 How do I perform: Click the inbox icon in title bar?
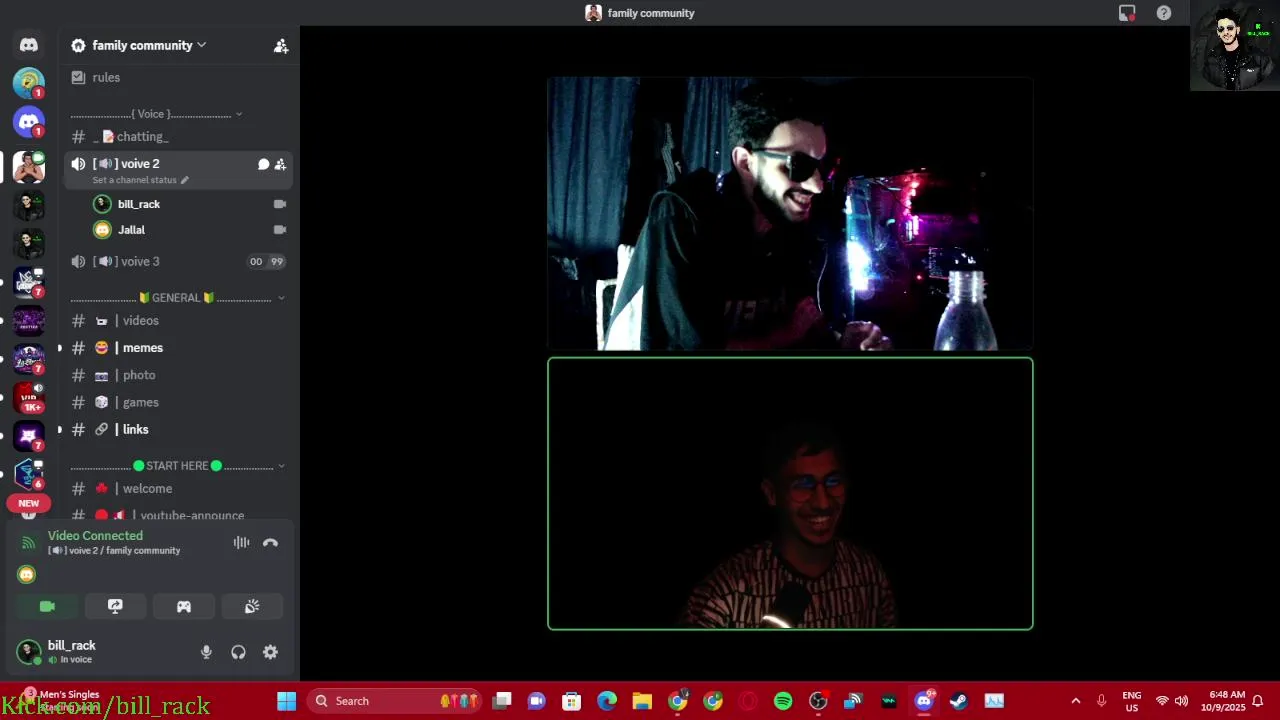(x=1127, y=13)
